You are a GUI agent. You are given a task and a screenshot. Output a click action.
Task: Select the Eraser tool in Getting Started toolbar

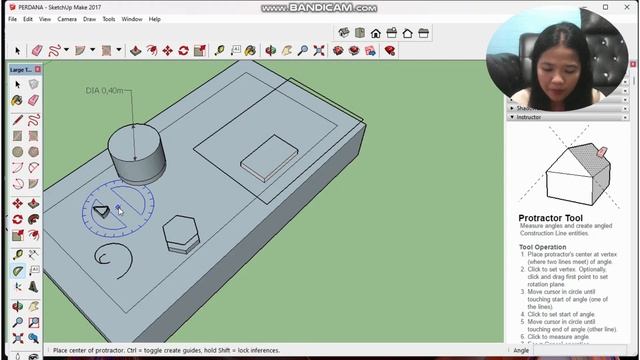[x=37, y=51]
